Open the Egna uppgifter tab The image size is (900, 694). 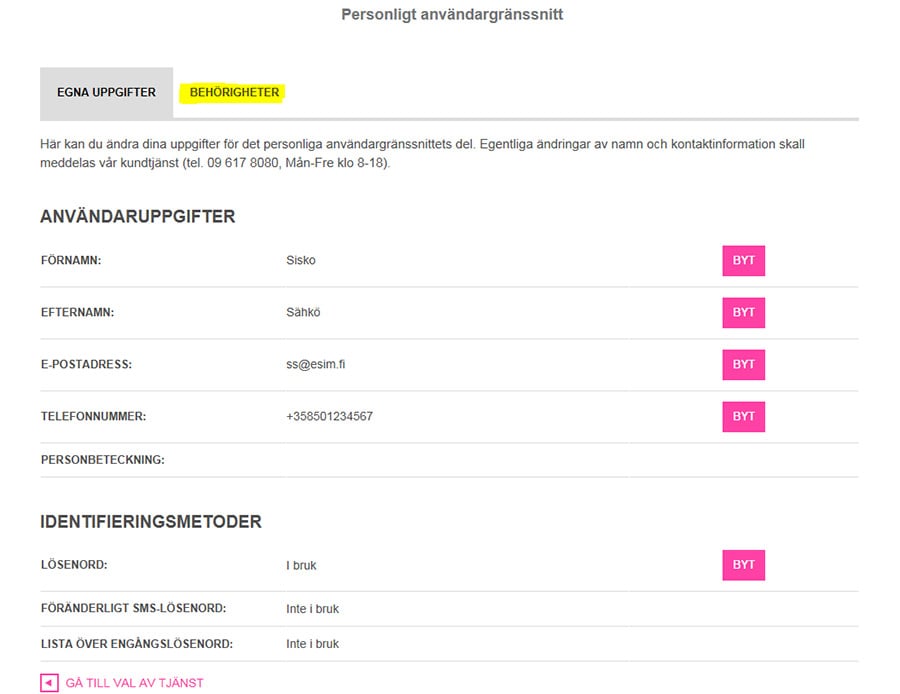click(106, 92)
